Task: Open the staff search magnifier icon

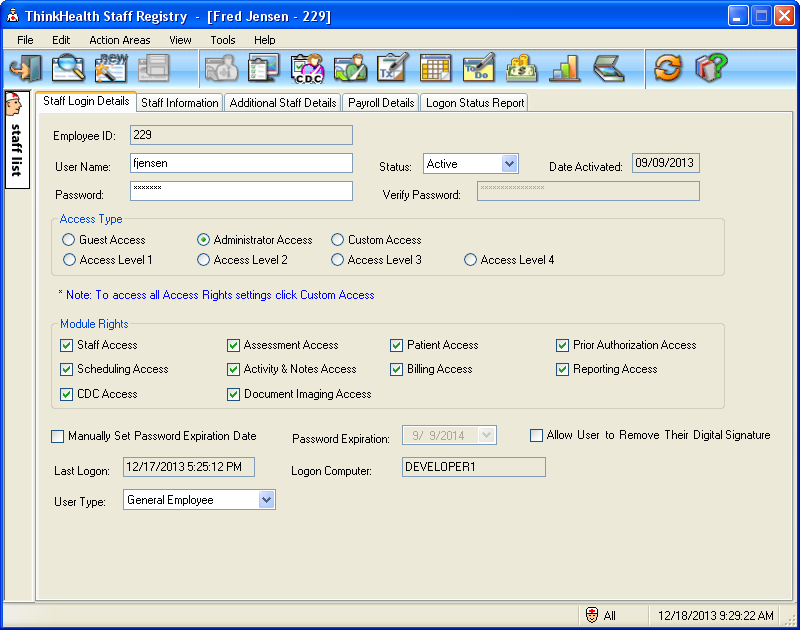Action: click(68, 68)
